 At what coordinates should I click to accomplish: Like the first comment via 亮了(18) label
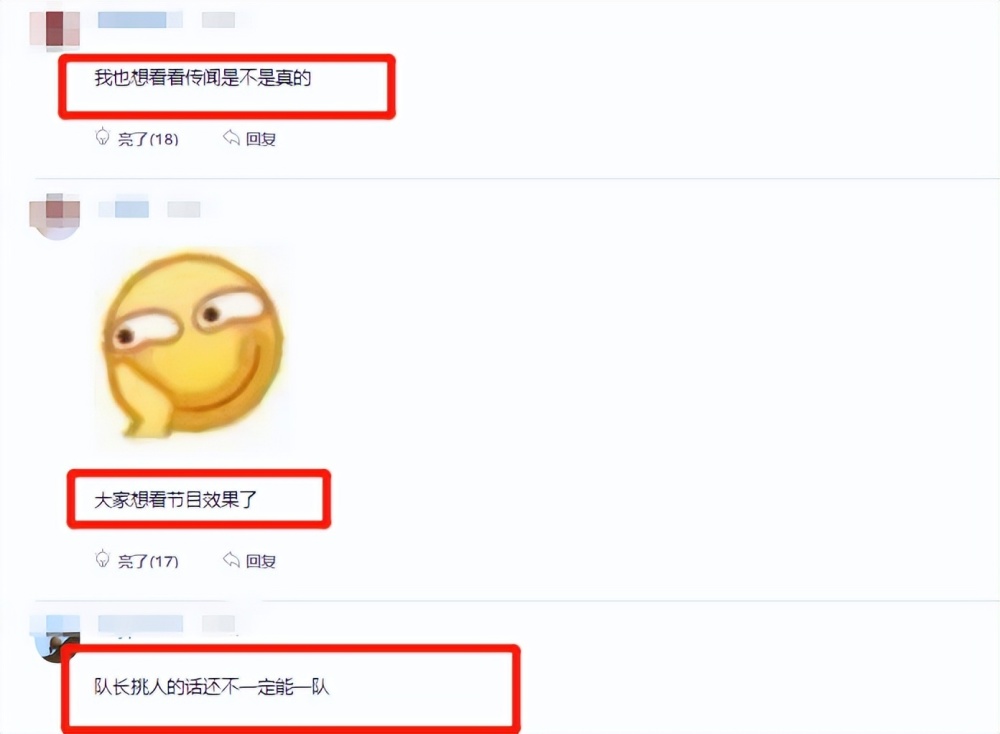(x=148, y=138)
